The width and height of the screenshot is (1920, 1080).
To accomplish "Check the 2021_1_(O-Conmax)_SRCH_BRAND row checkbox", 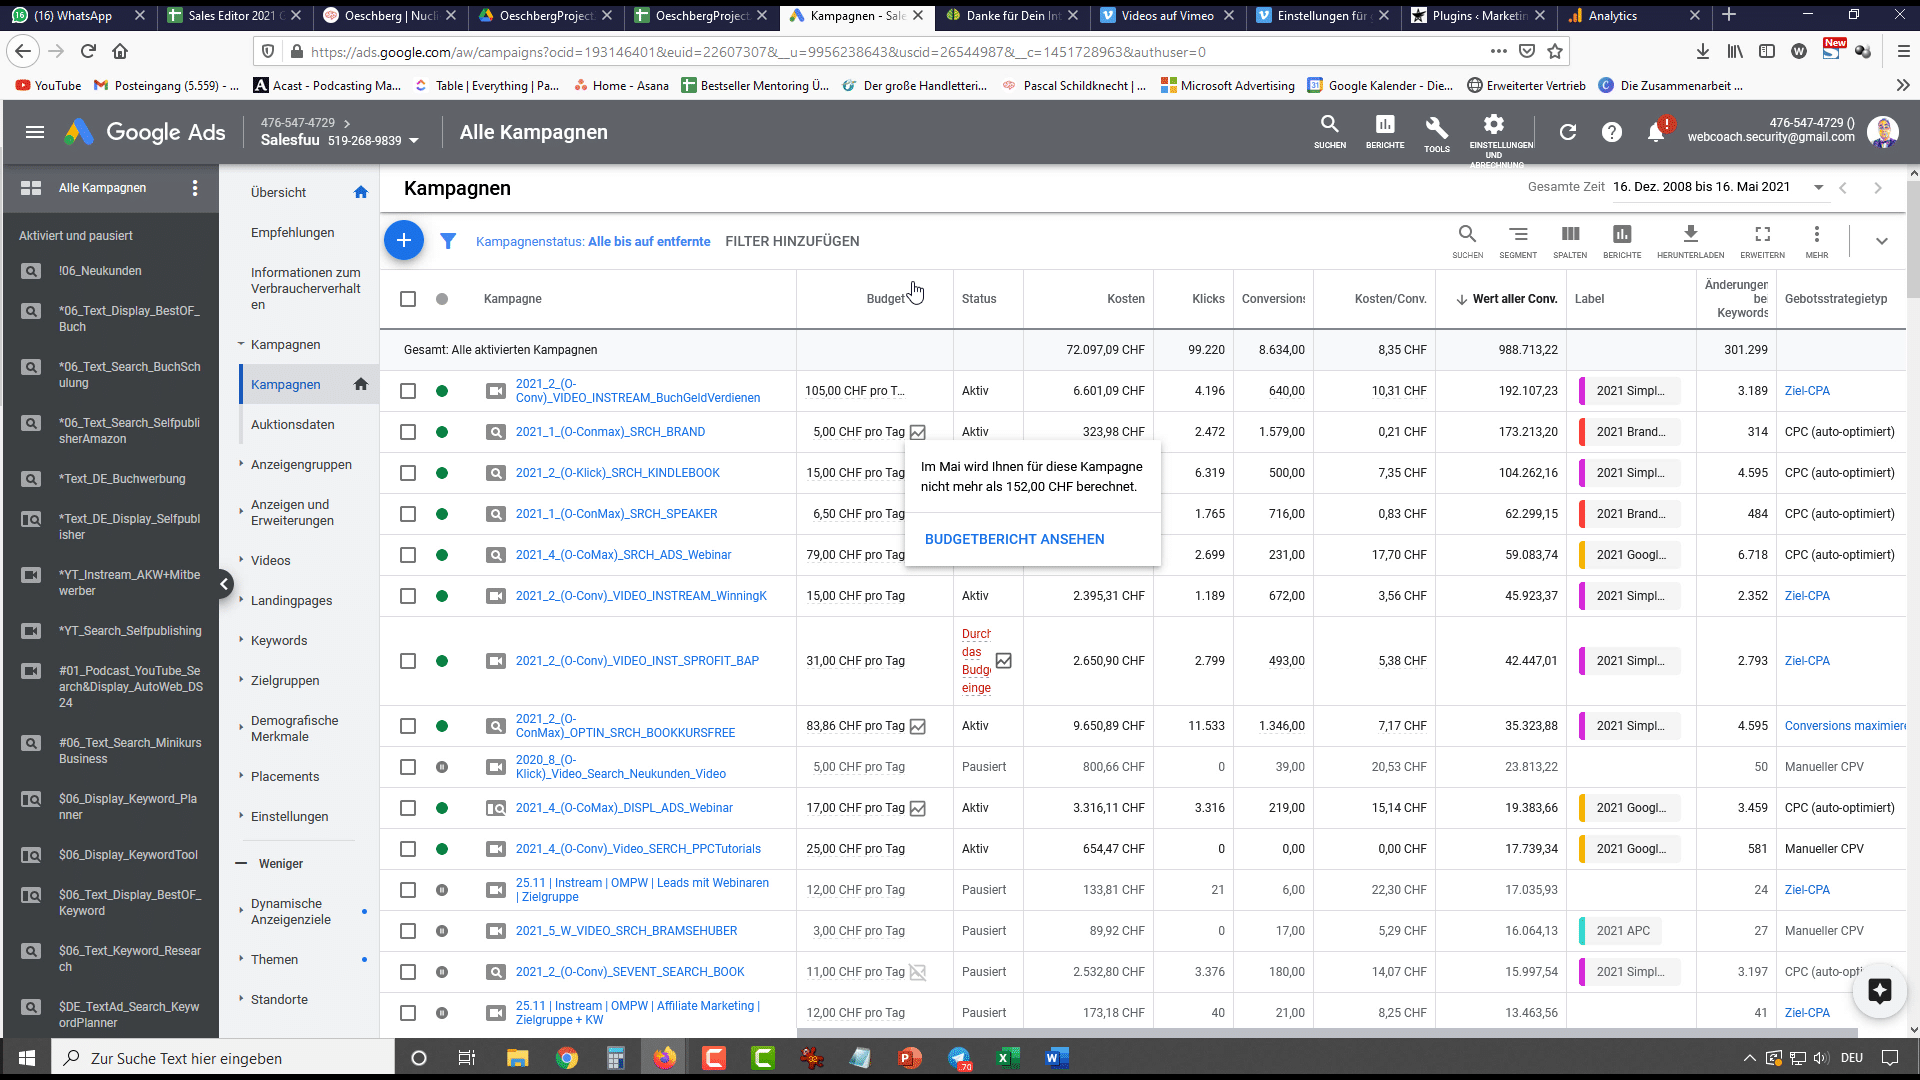I will point(408,432).
